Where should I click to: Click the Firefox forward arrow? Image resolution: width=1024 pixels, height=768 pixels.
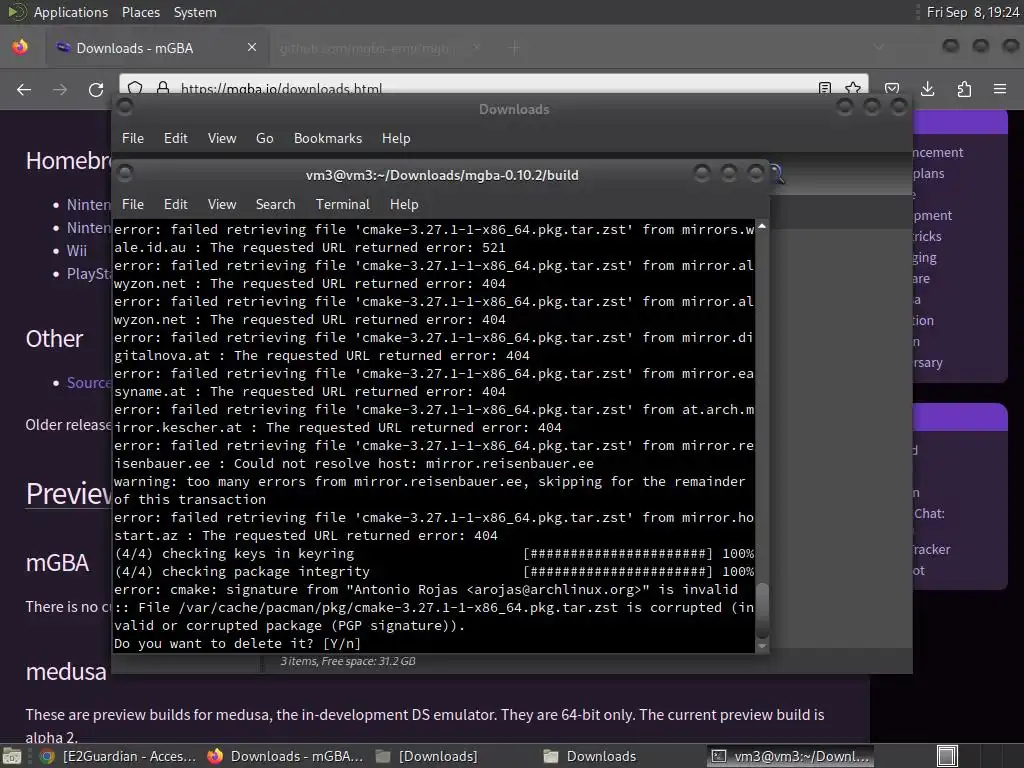tap(60, 89)
